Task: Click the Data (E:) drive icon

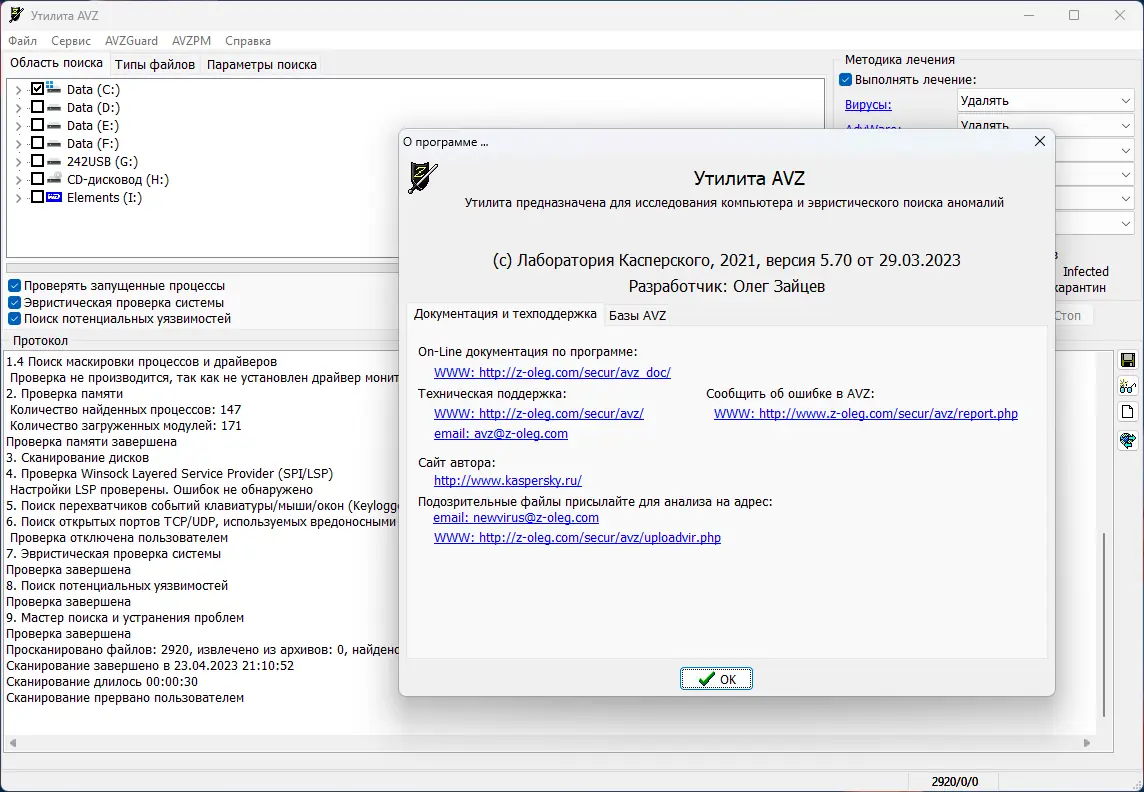Action: point(54,125)
